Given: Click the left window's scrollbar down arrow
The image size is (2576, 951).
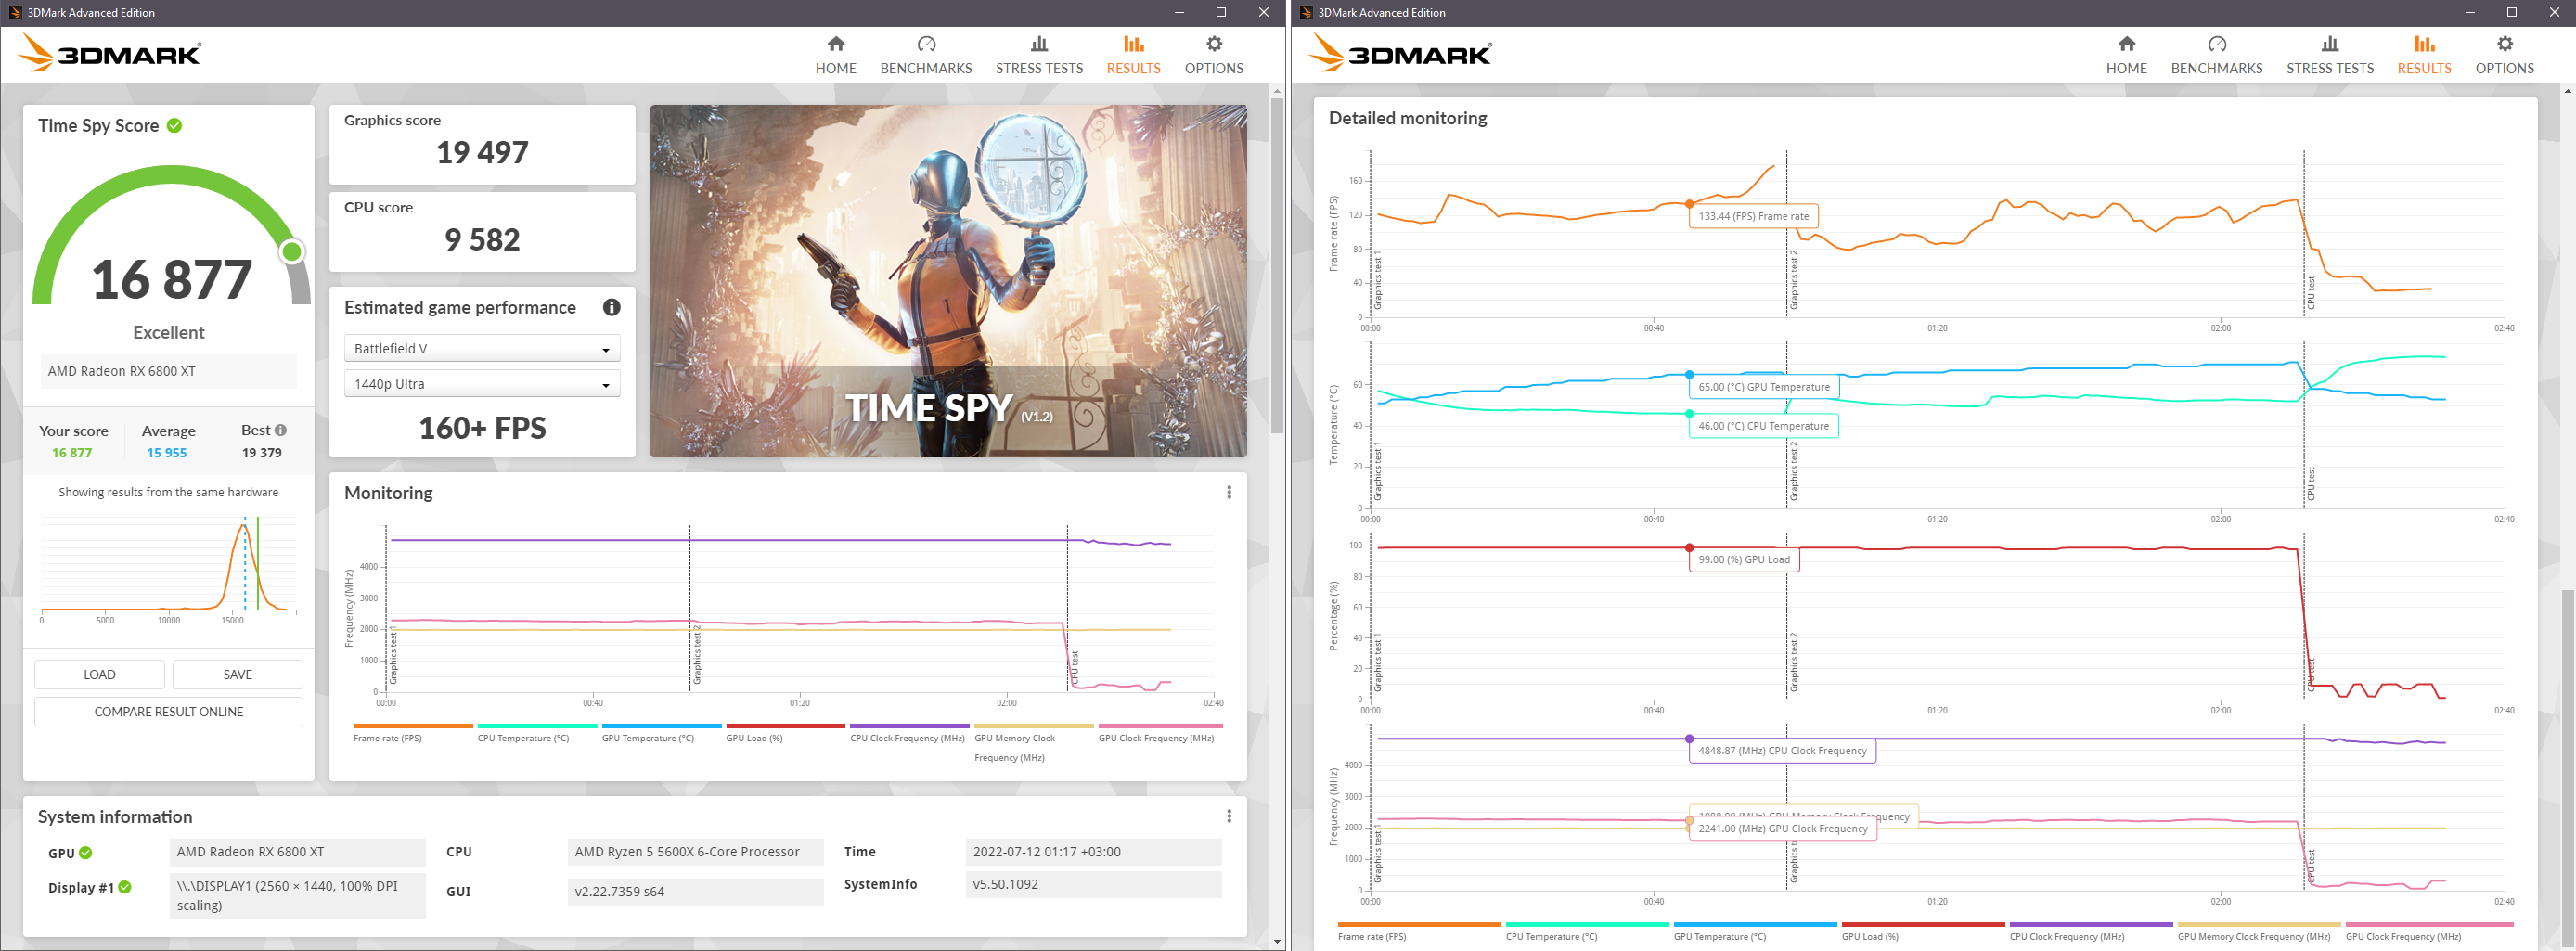Looking at the screenshot, I should pyautogui.click(x=1276, y=942).
